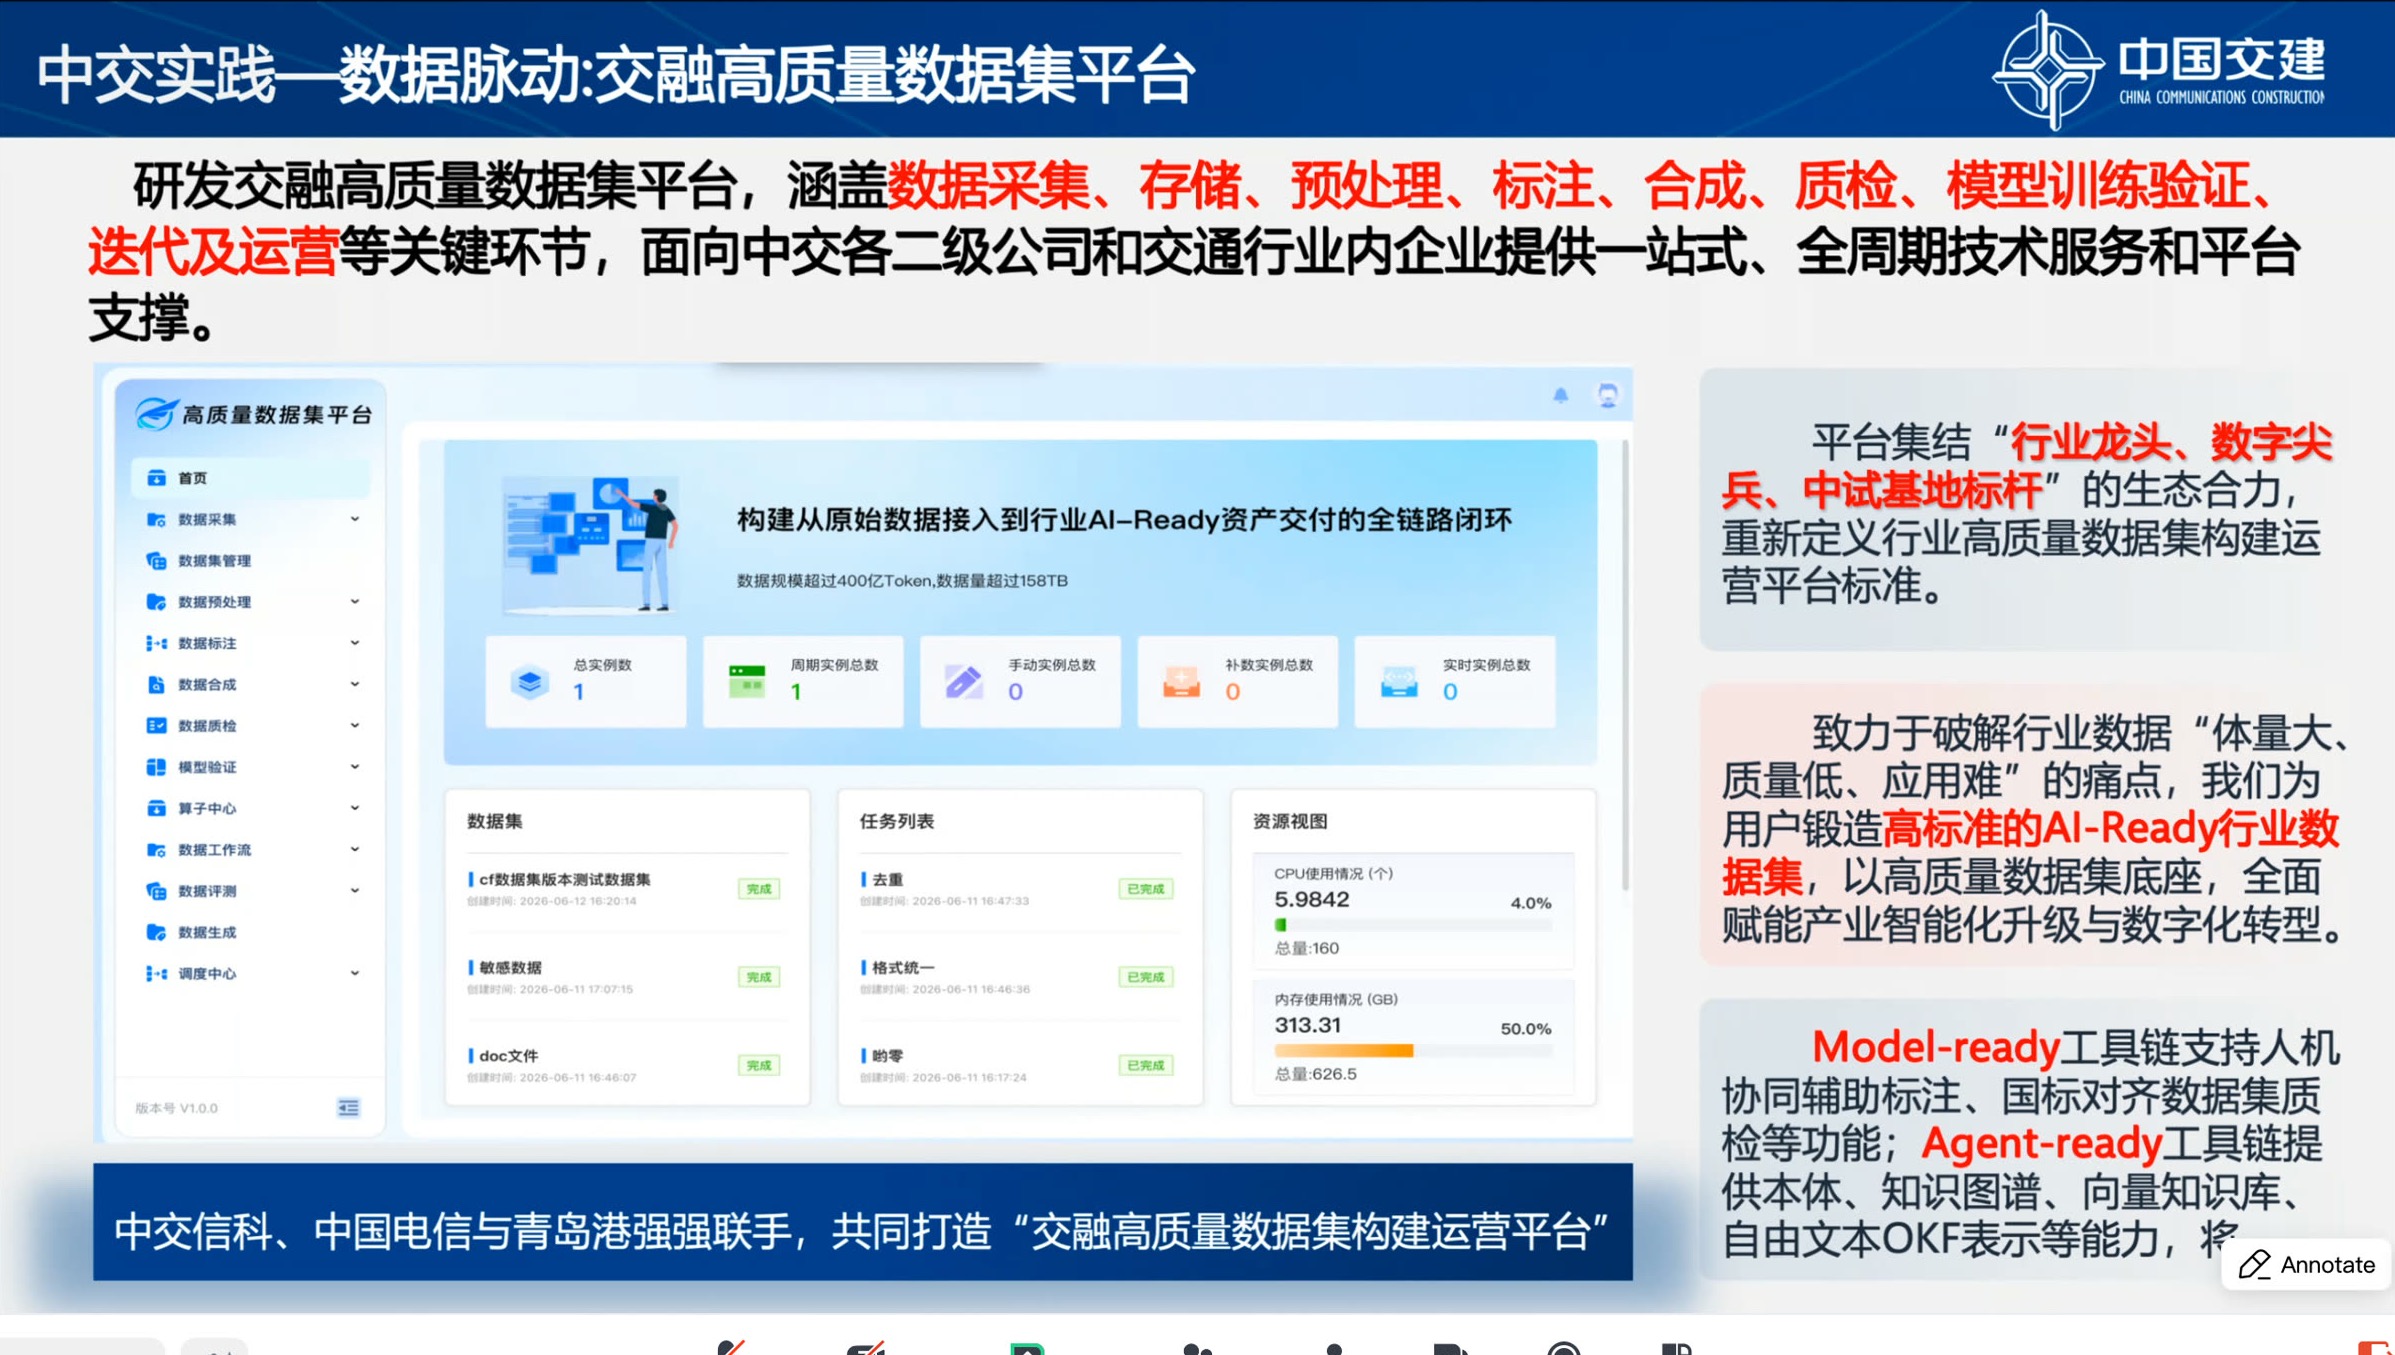Click the 数据采集 folder icon
The width and height of the screenshot is (2395, 1355).
coord(156,519)
